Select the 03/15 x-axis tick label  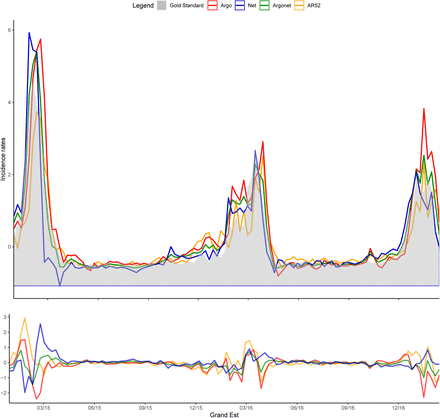[x=43, y=407]
